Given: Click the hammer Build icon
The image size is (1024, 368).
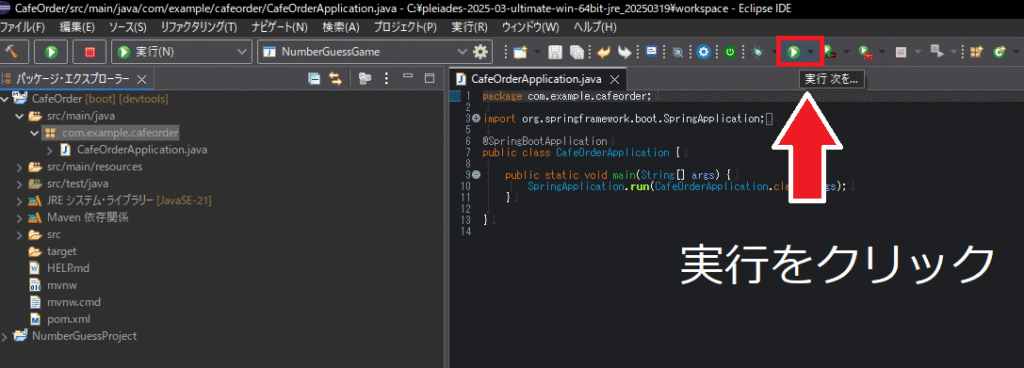Looking at the screenshot, I should tap(13, 52).
